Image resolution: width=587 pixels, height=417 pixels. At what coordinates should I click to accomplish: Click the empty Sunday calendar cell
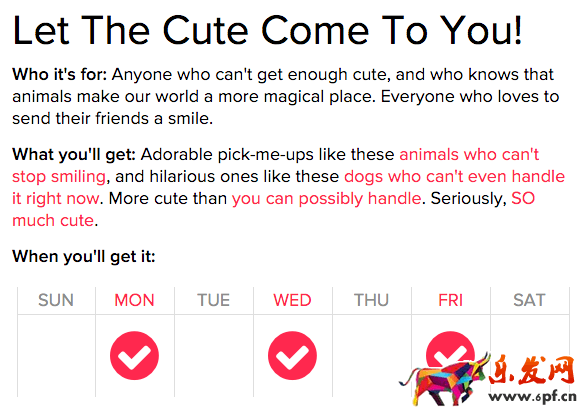56,356
